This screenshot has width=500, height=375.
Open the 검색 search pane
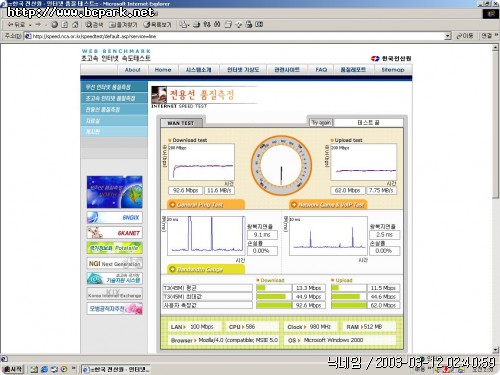94,24
